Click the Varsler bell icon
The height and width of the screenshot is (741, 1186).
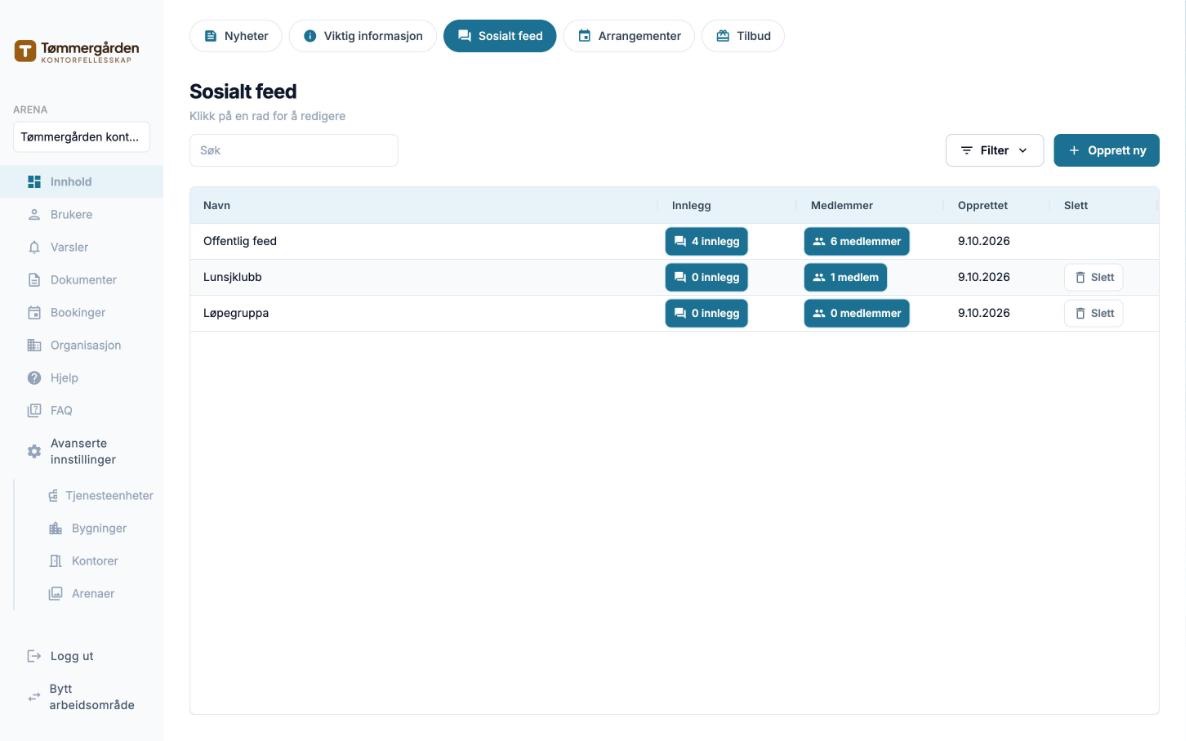tap(34, 247)
